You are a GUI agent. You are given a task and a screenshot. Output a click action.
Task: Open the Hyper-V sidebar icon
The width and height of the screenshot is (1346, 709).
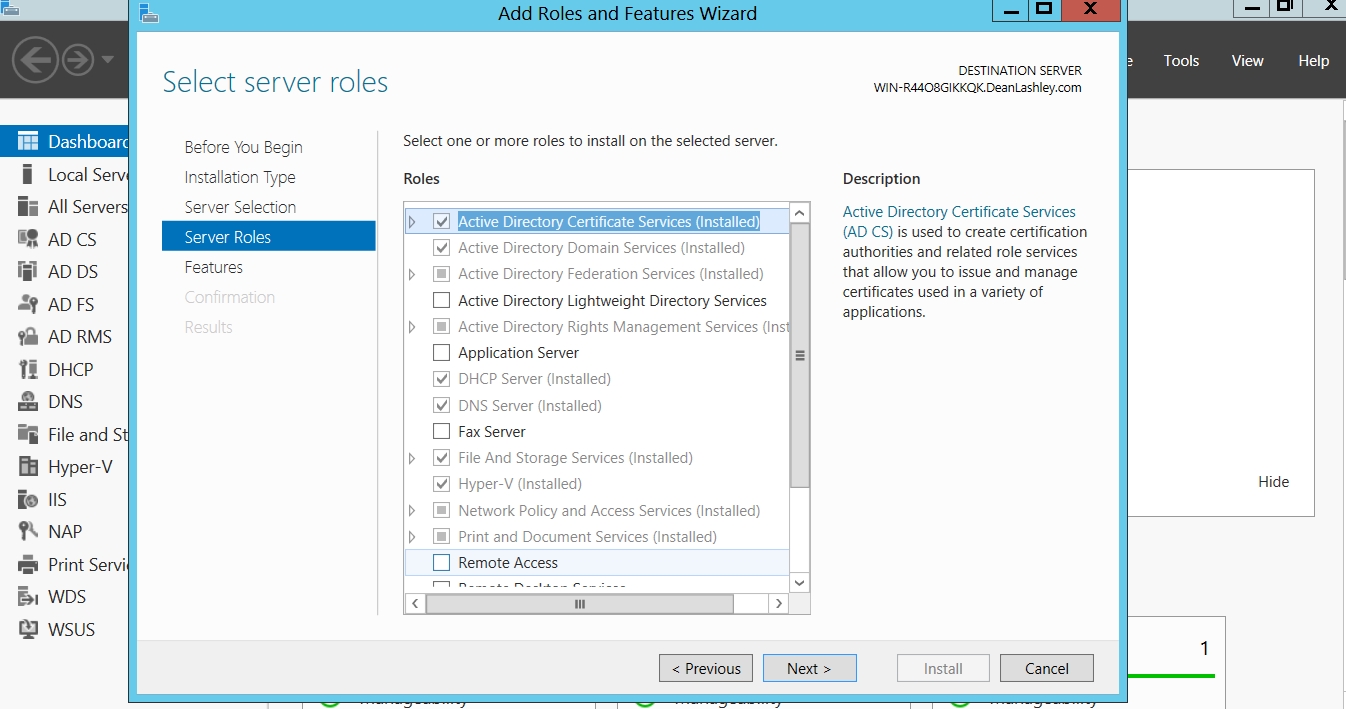(x=28, y=467)
